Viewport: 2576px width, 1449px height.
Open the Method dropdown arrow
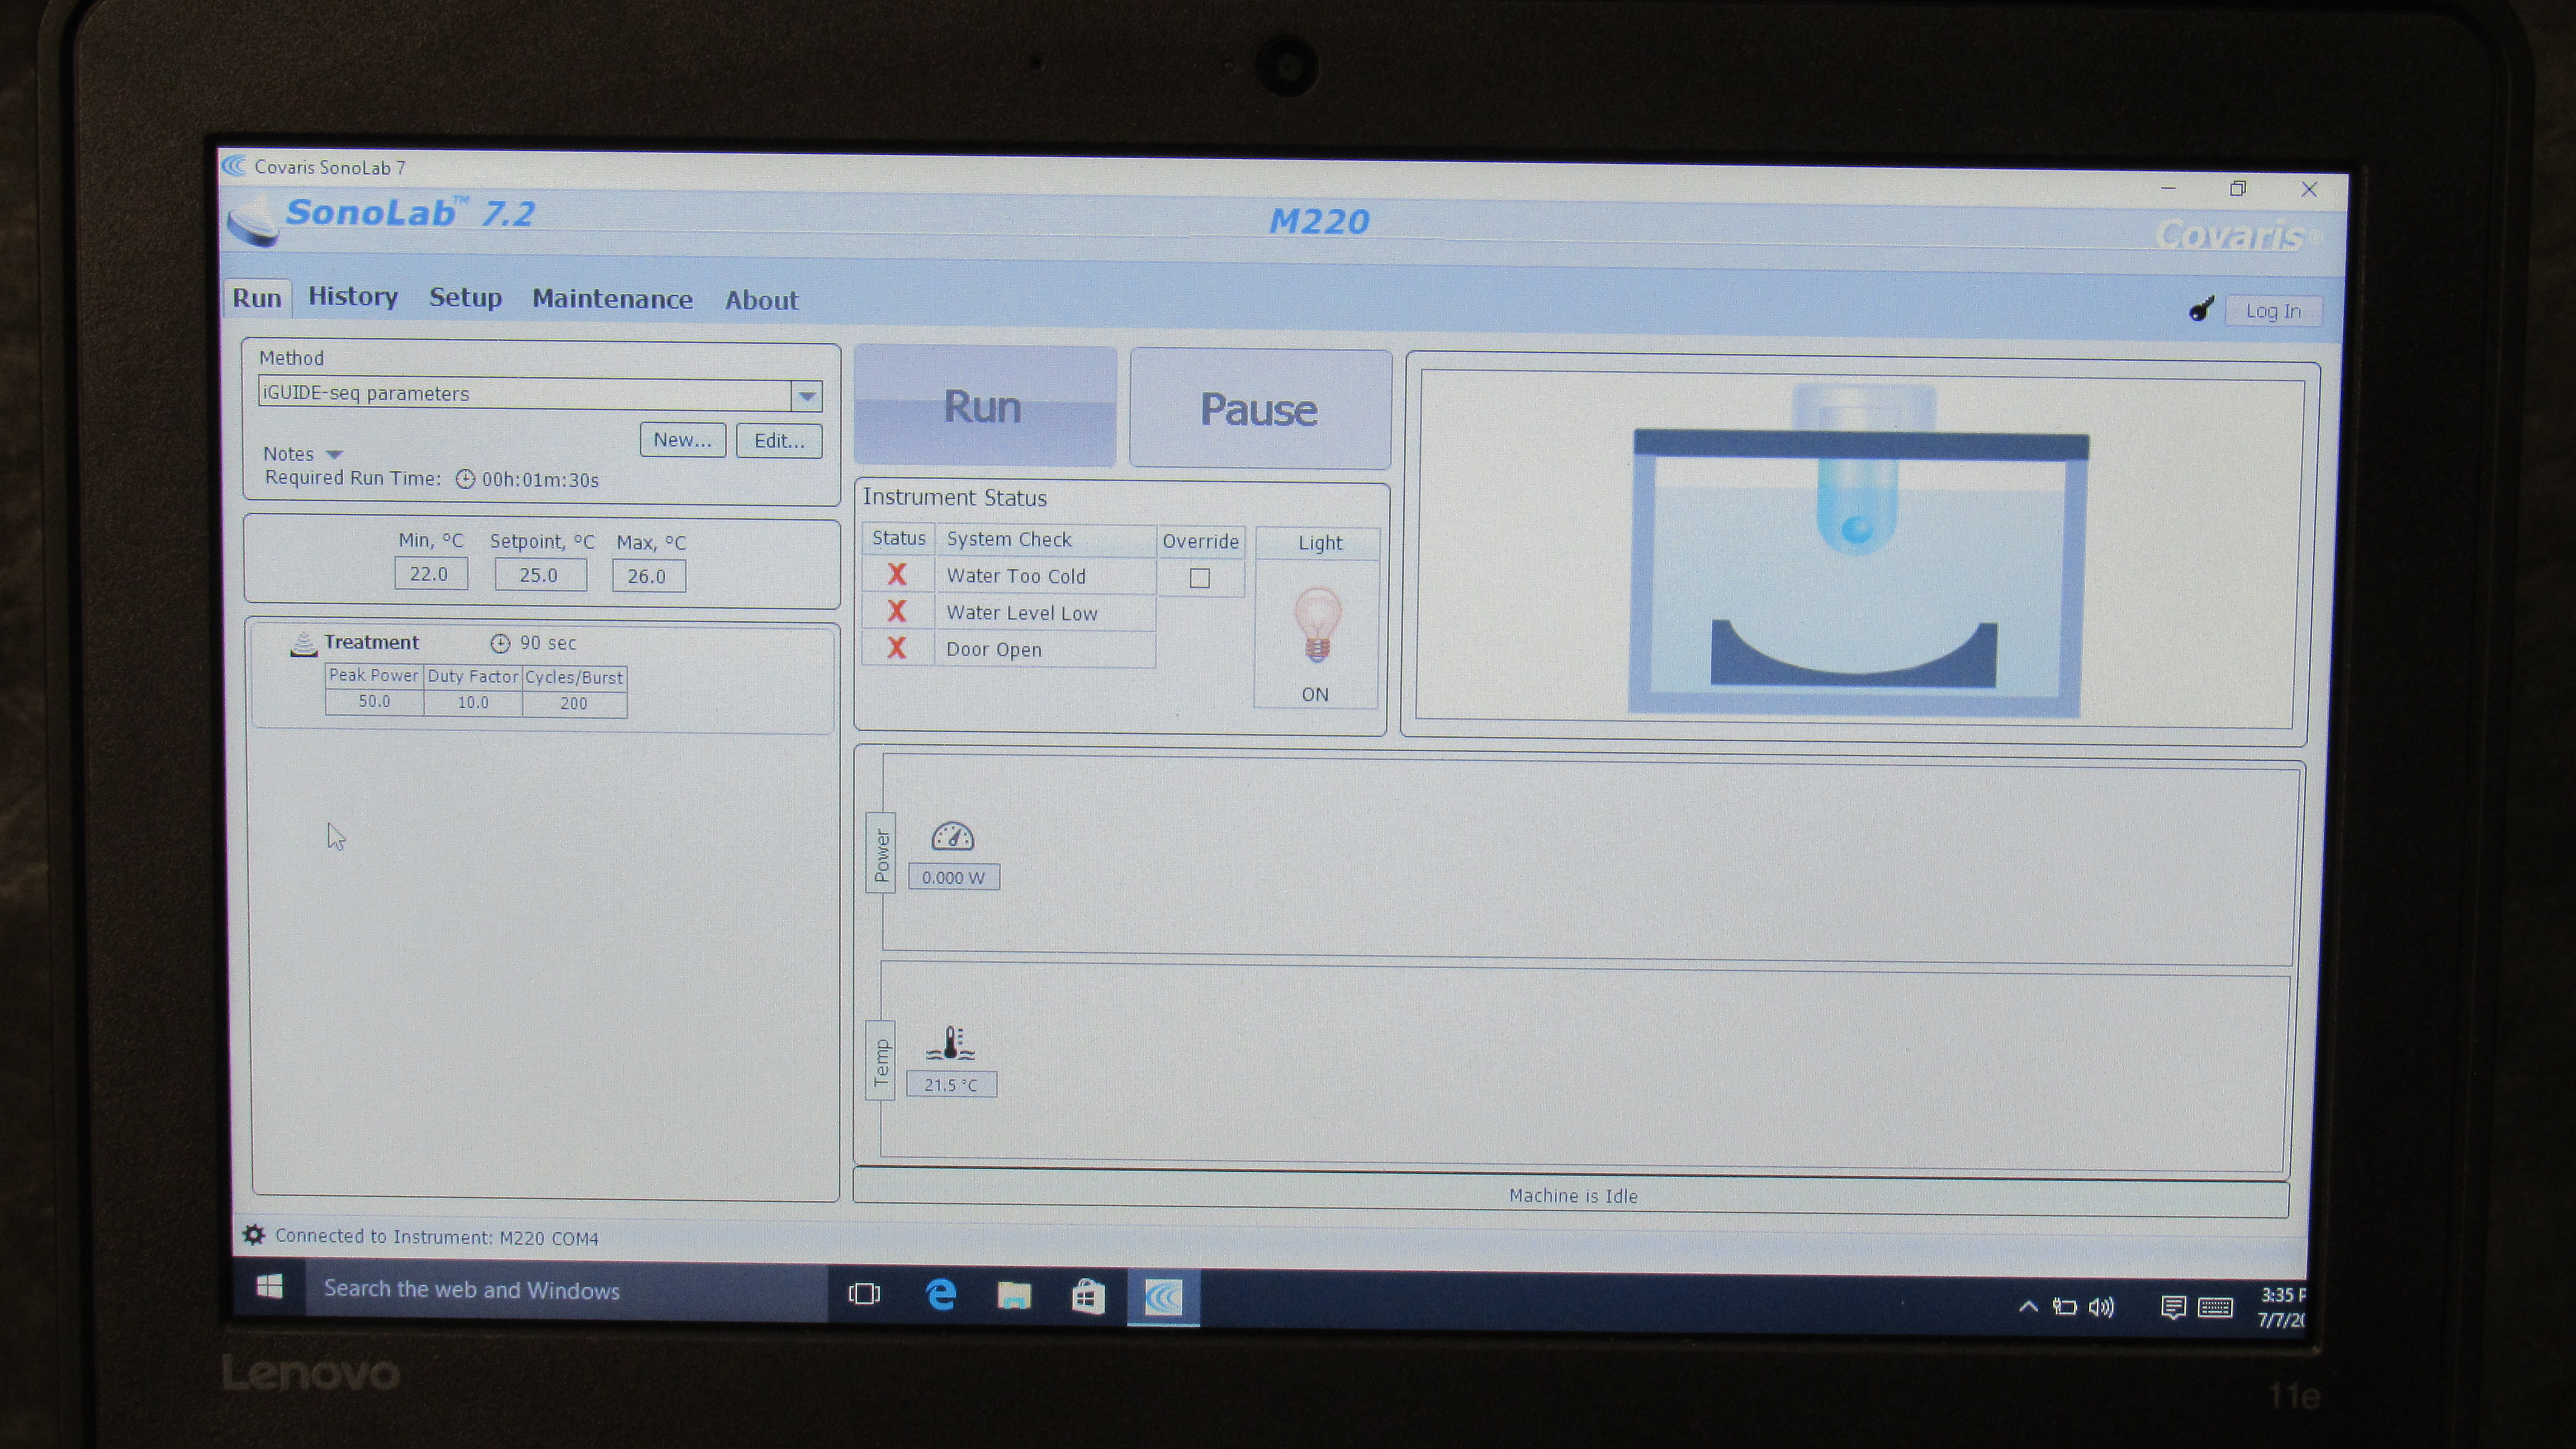807,396
